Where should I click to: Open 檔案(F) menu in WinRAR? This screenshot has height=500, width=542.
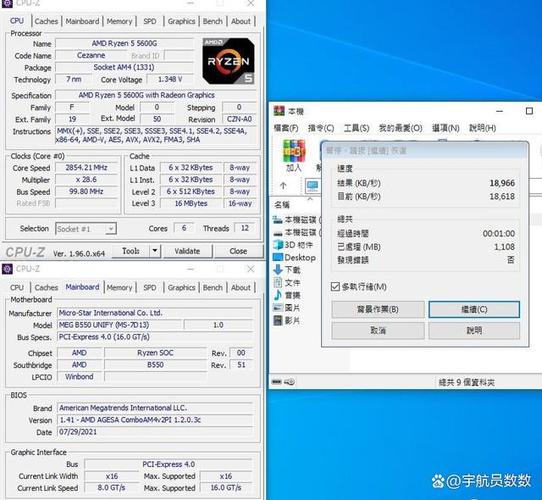point(286,128)
